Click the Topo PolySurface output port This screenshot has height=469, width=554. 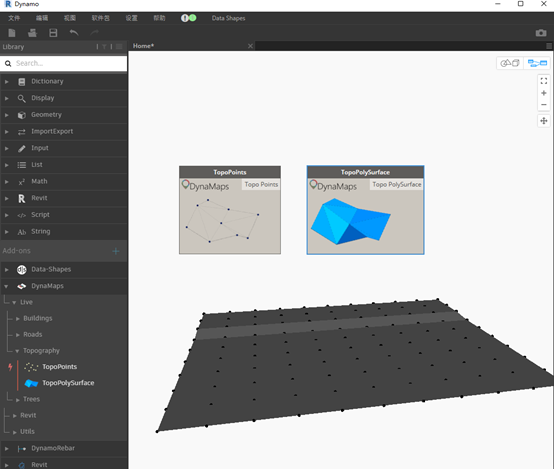pos(396,184)
